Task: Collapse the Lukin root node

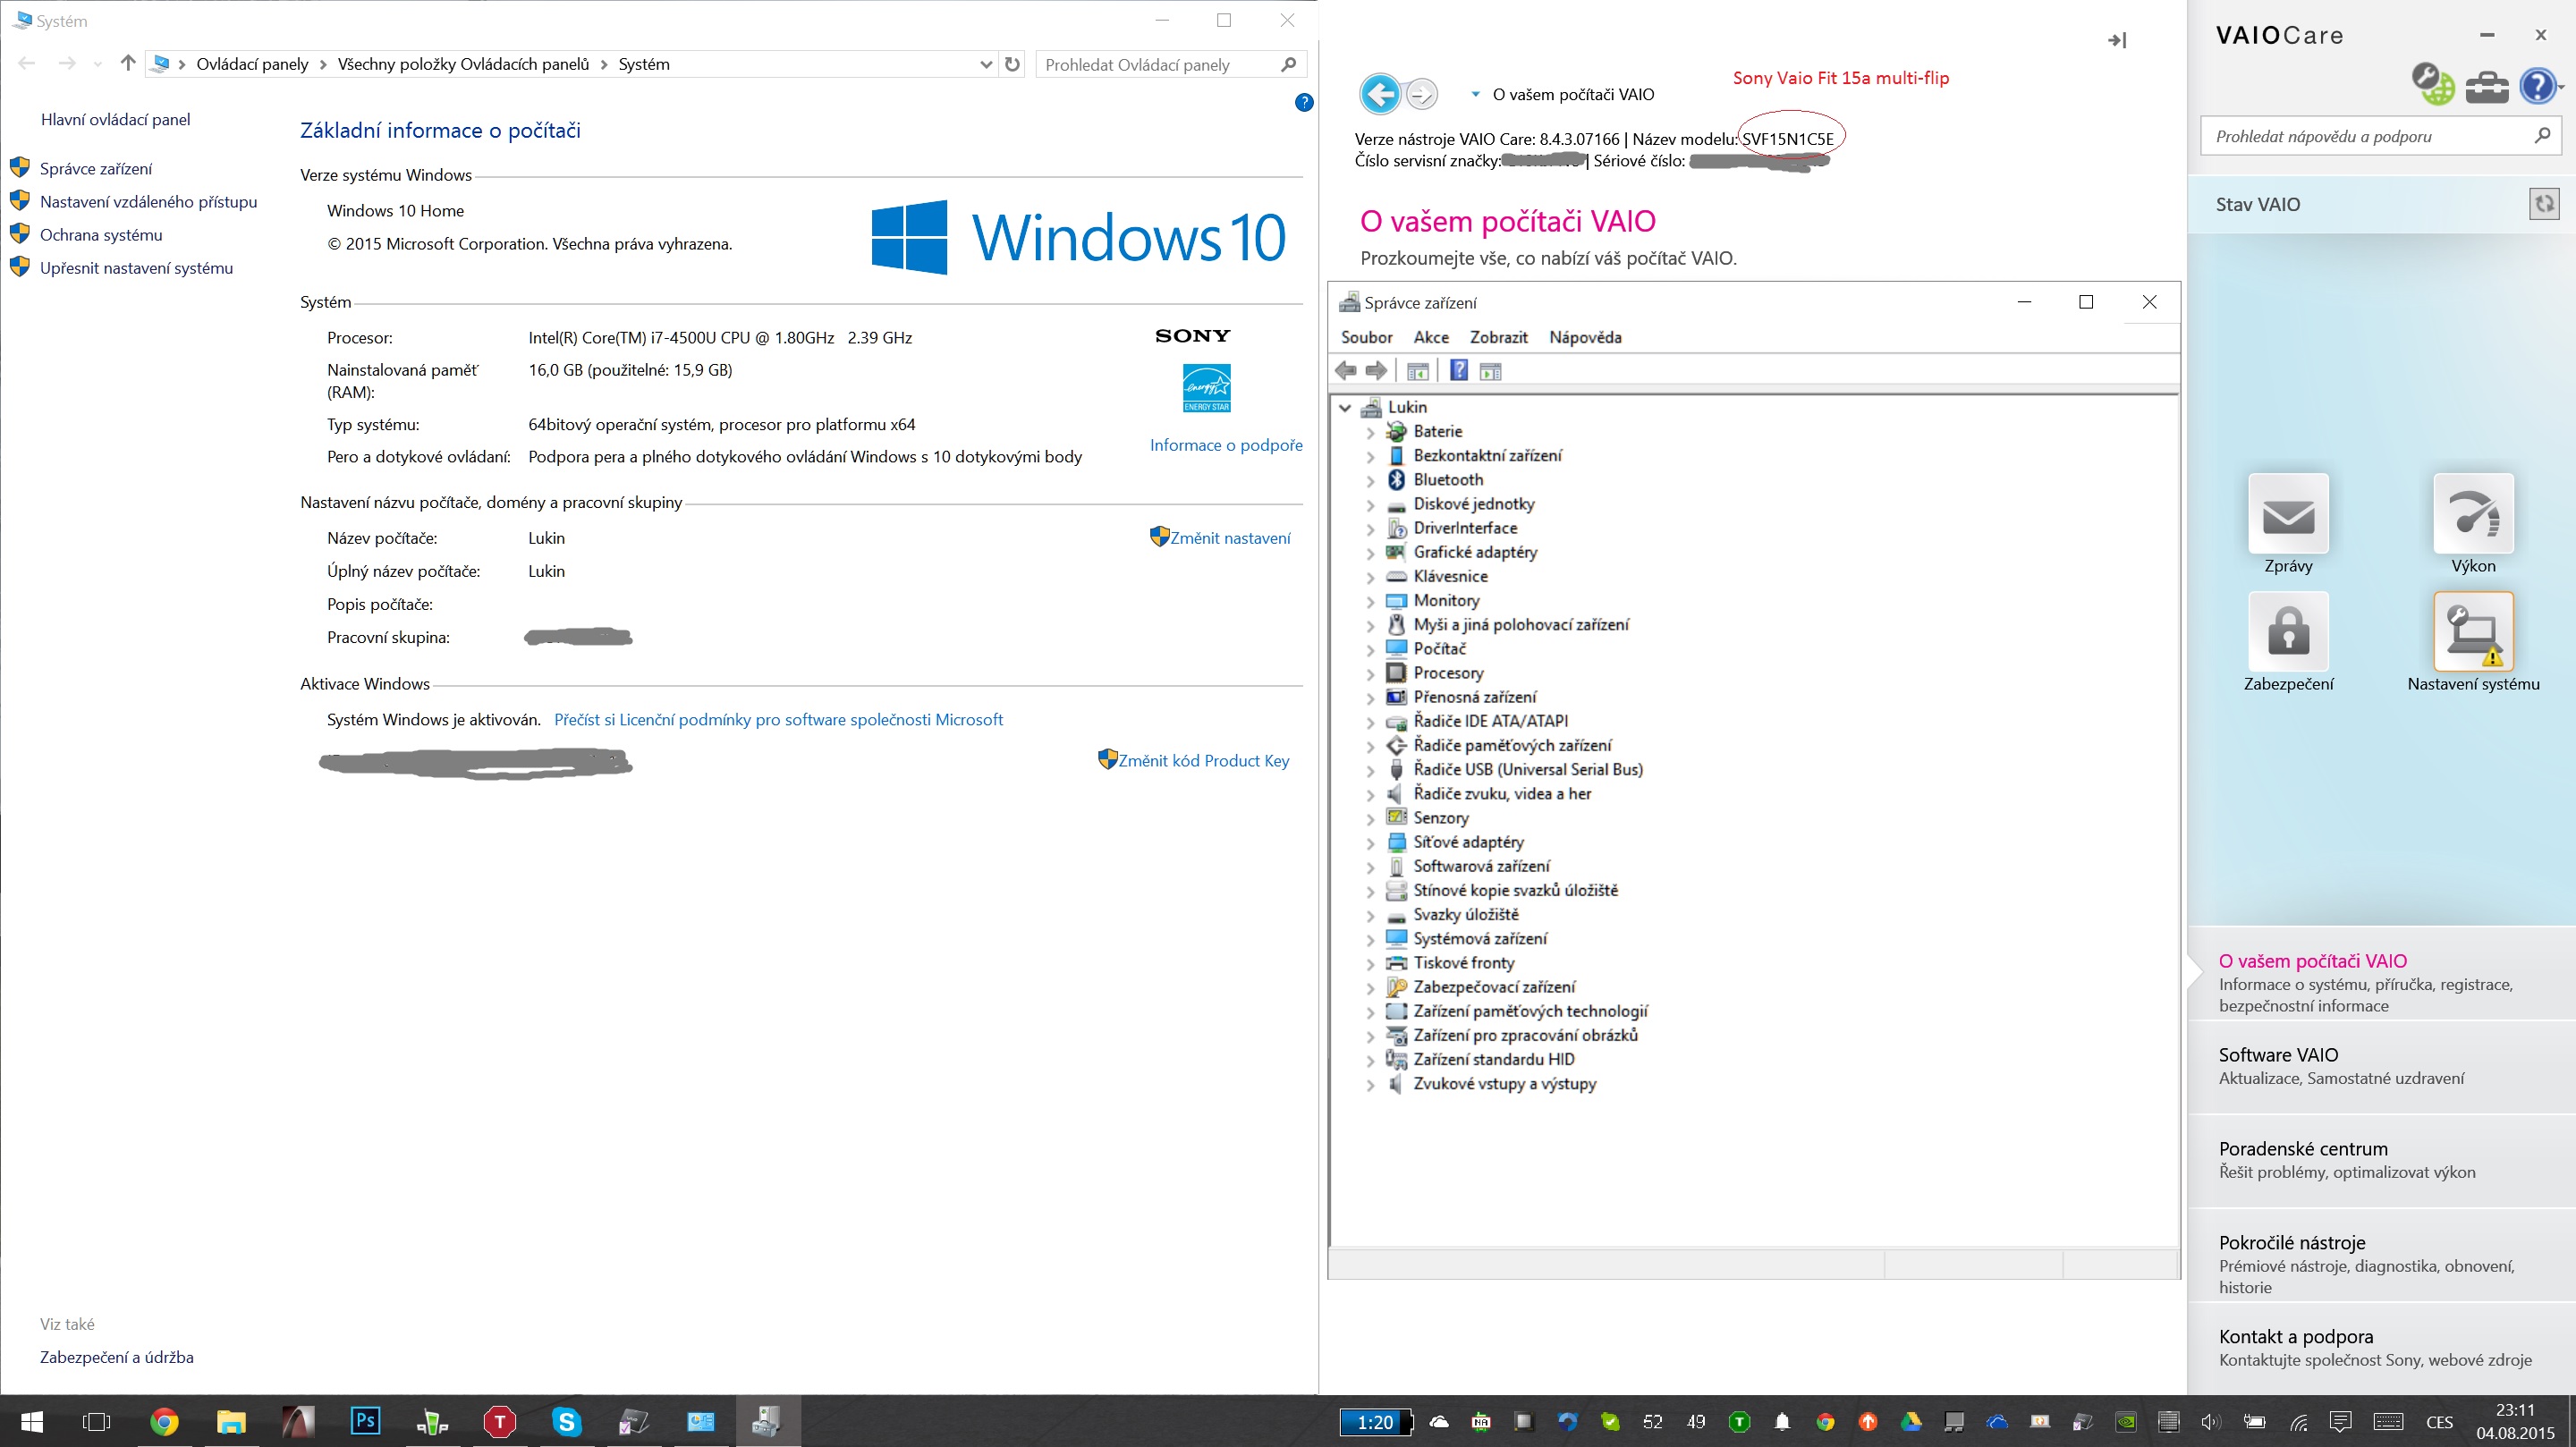Action: 1346,408
